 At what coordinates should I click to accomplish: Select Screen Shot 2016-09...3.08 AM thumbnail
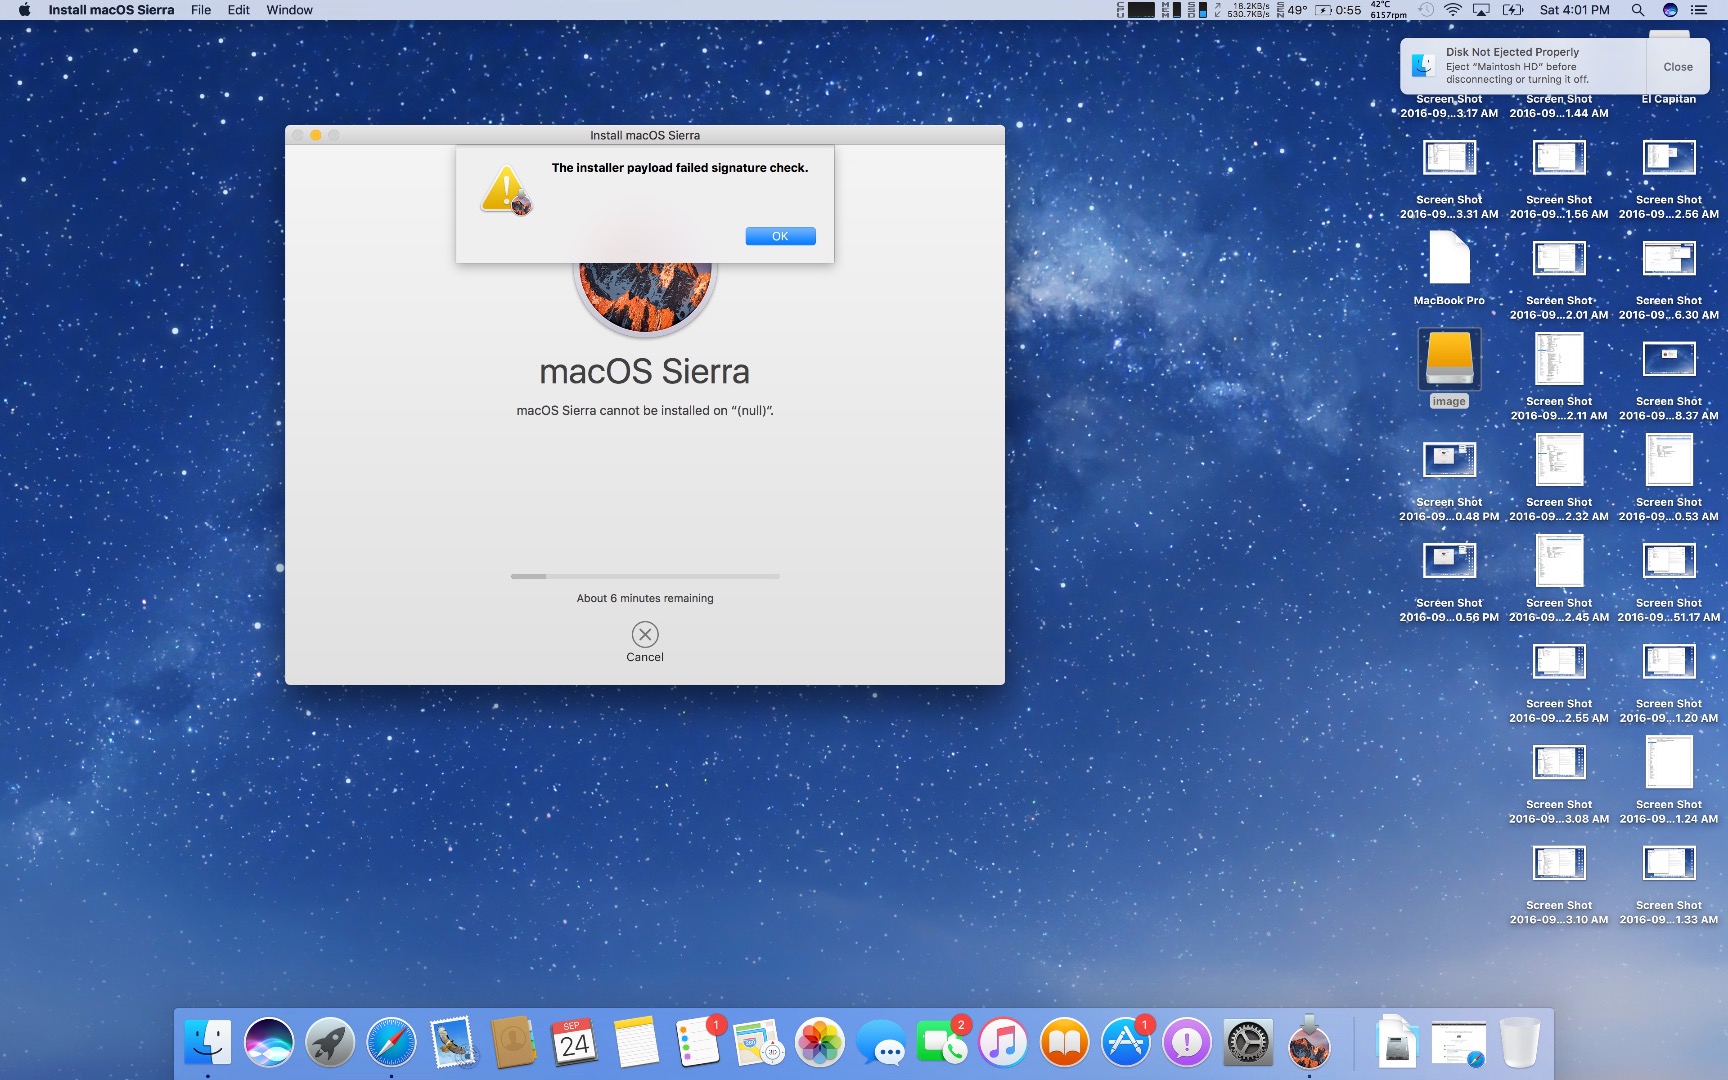pos(1559,762)
